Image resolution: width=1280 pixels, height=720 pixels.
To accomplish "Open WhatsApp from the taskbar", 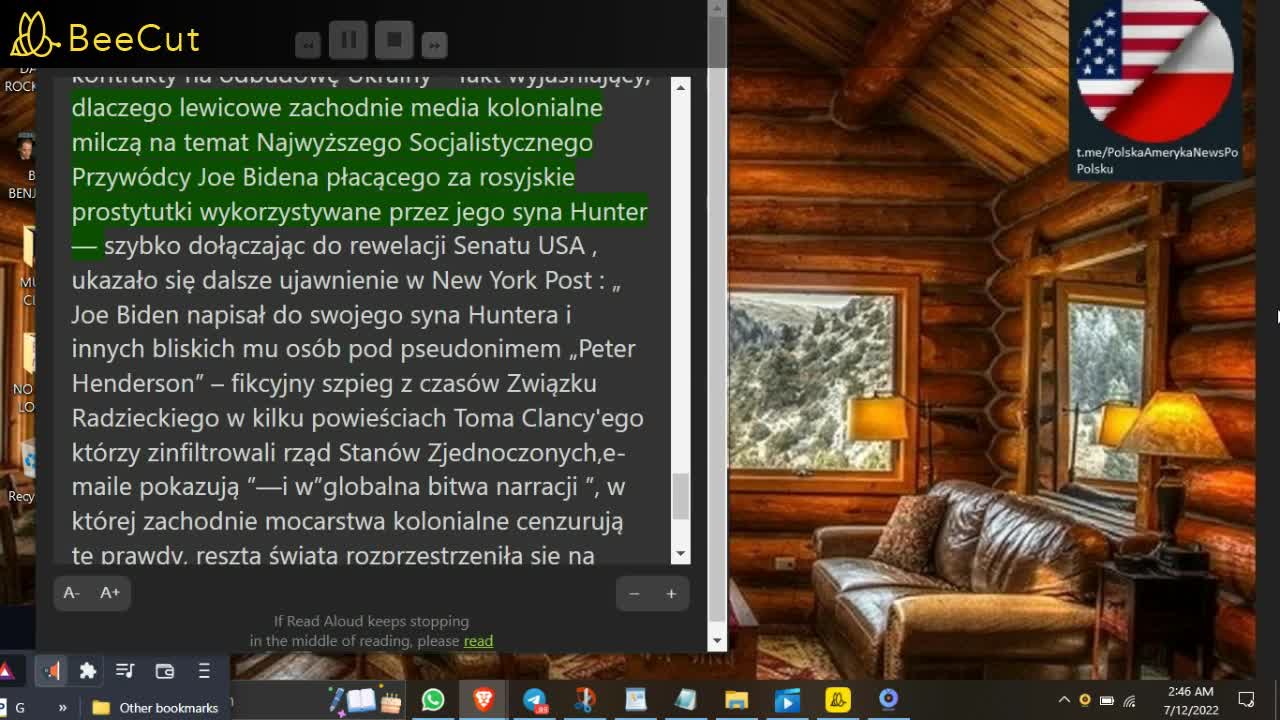I will pyautogui.click(x=433, y=699).
